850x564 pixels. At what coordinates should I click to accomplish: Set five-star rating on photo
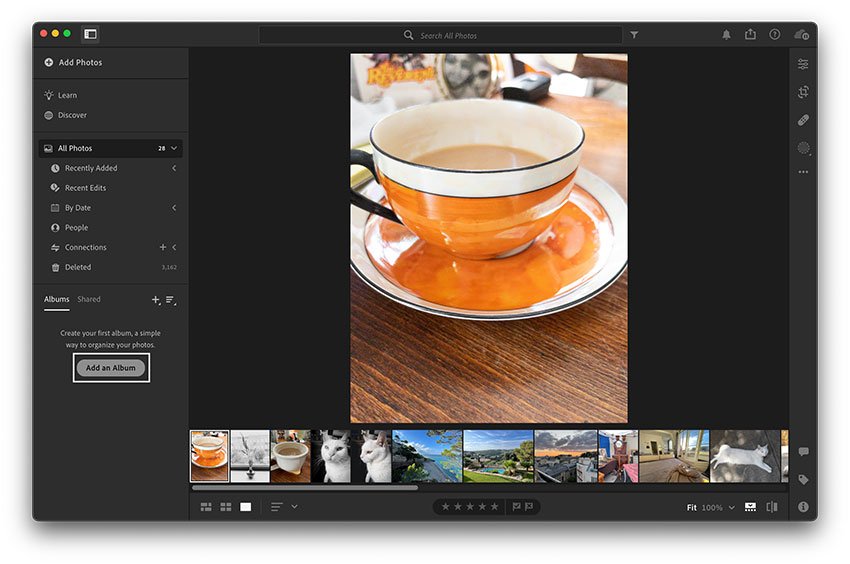(x=494, y=507)
